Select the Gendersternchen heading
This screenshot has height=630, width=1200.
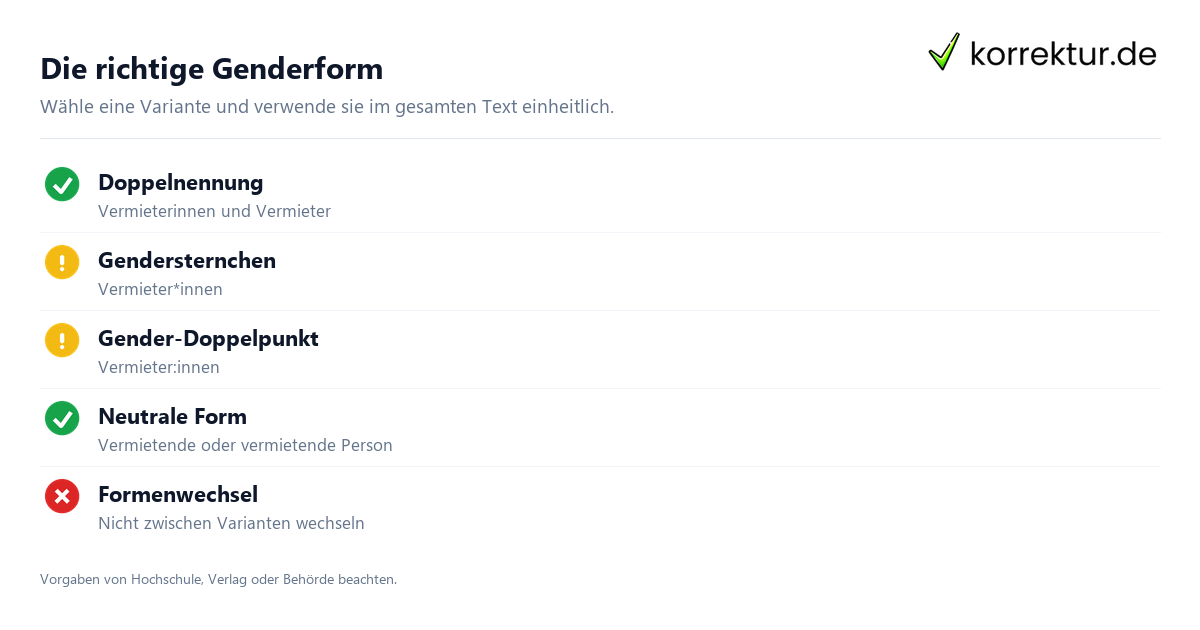[187, 261]
